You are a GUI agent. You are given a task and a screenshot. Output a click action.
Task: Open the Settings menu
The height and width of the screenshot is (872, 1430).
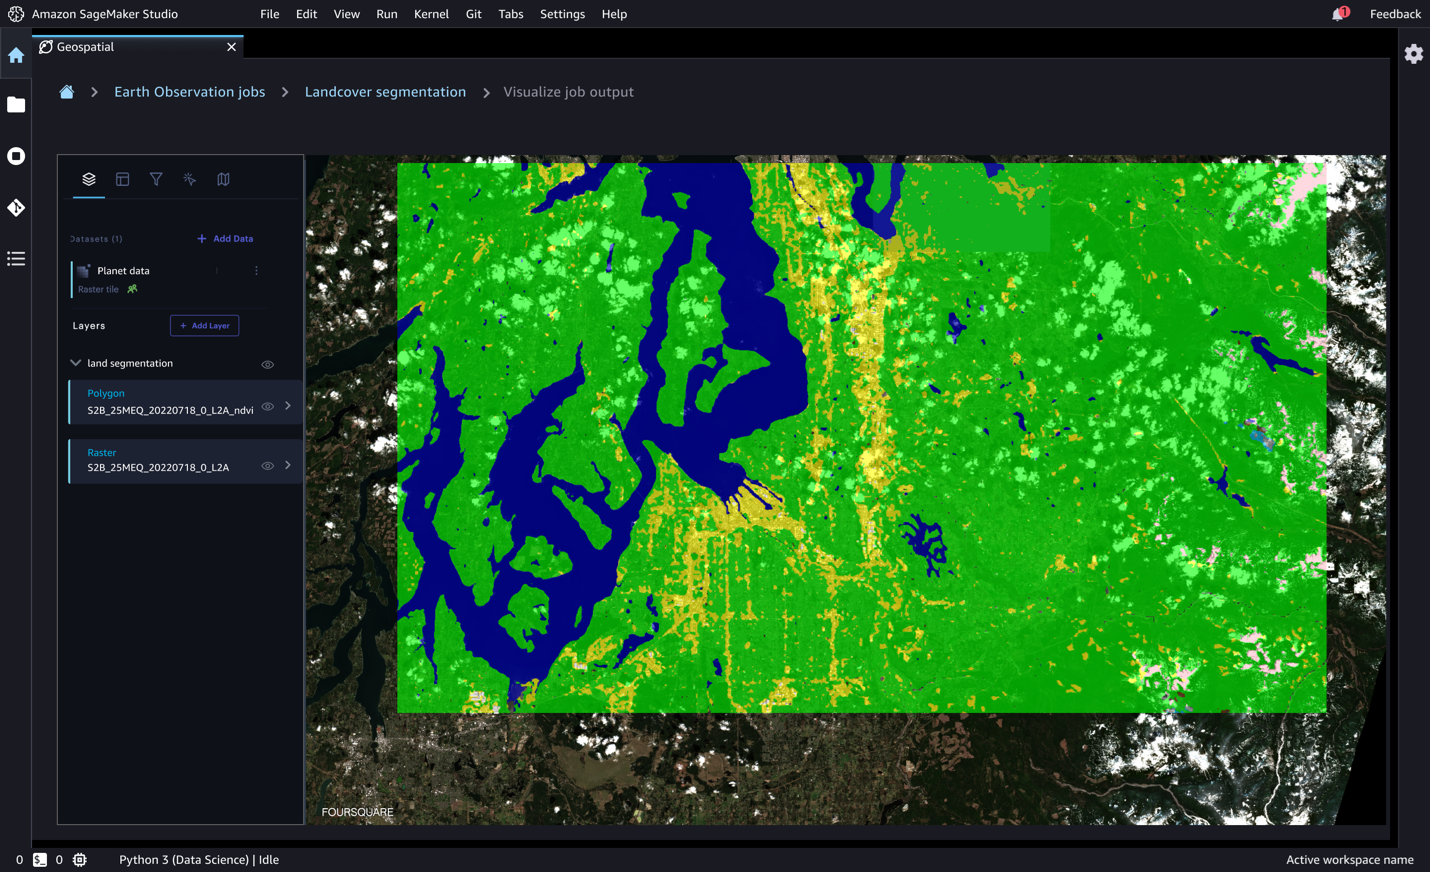(x=562, y=14)
